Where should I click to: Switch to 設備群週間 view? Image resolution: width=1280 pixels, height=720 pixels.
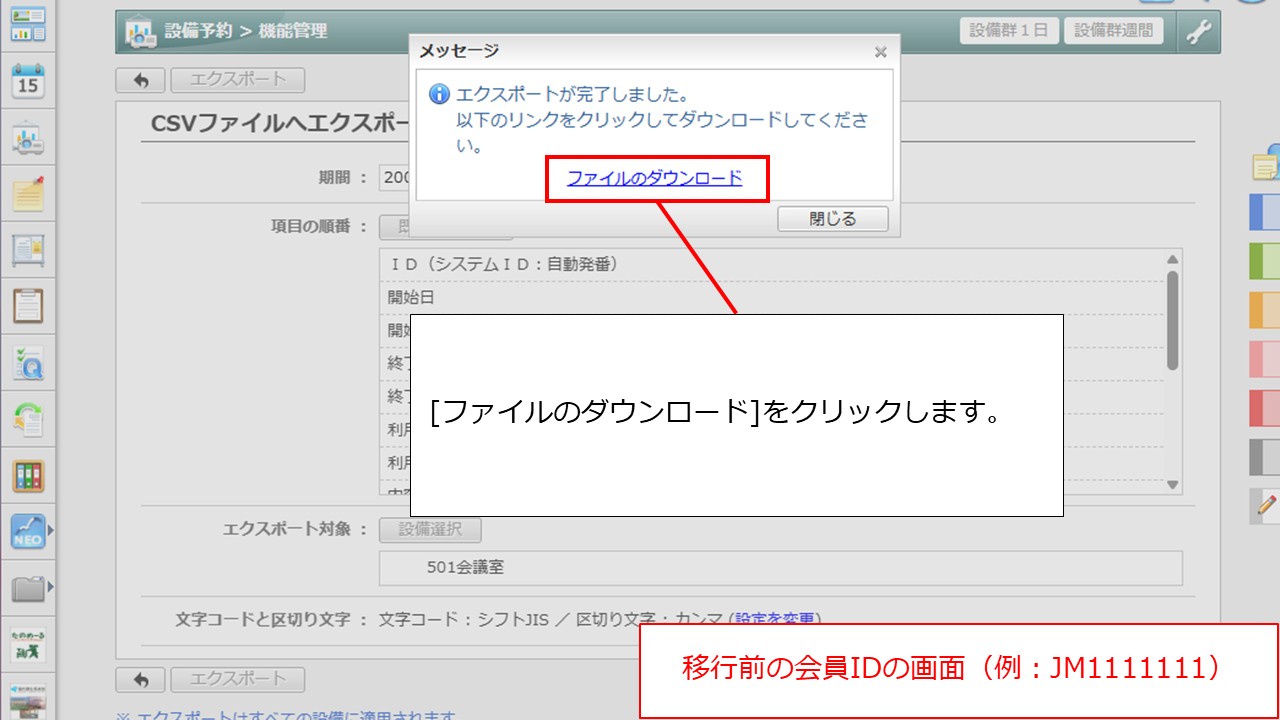[1113, 31]
